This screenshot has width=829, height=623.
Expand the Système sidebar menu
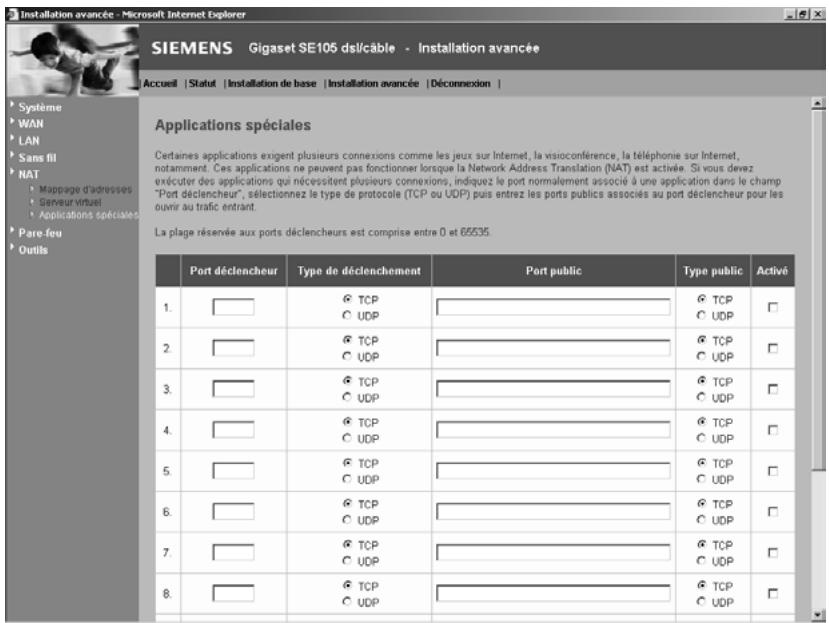point(40,107)
